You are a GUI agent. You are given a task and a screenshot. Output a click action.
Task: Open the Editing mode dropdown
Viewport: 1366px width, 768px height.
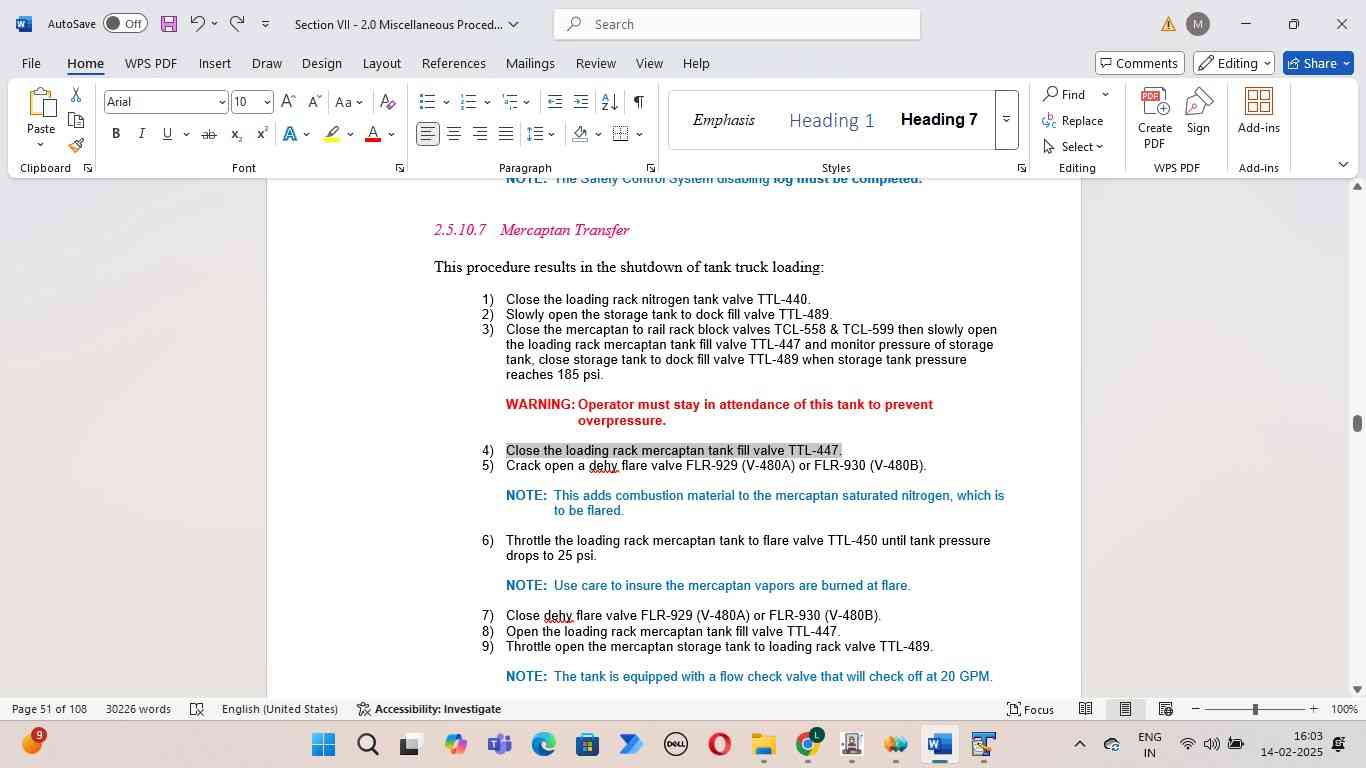1234,63
